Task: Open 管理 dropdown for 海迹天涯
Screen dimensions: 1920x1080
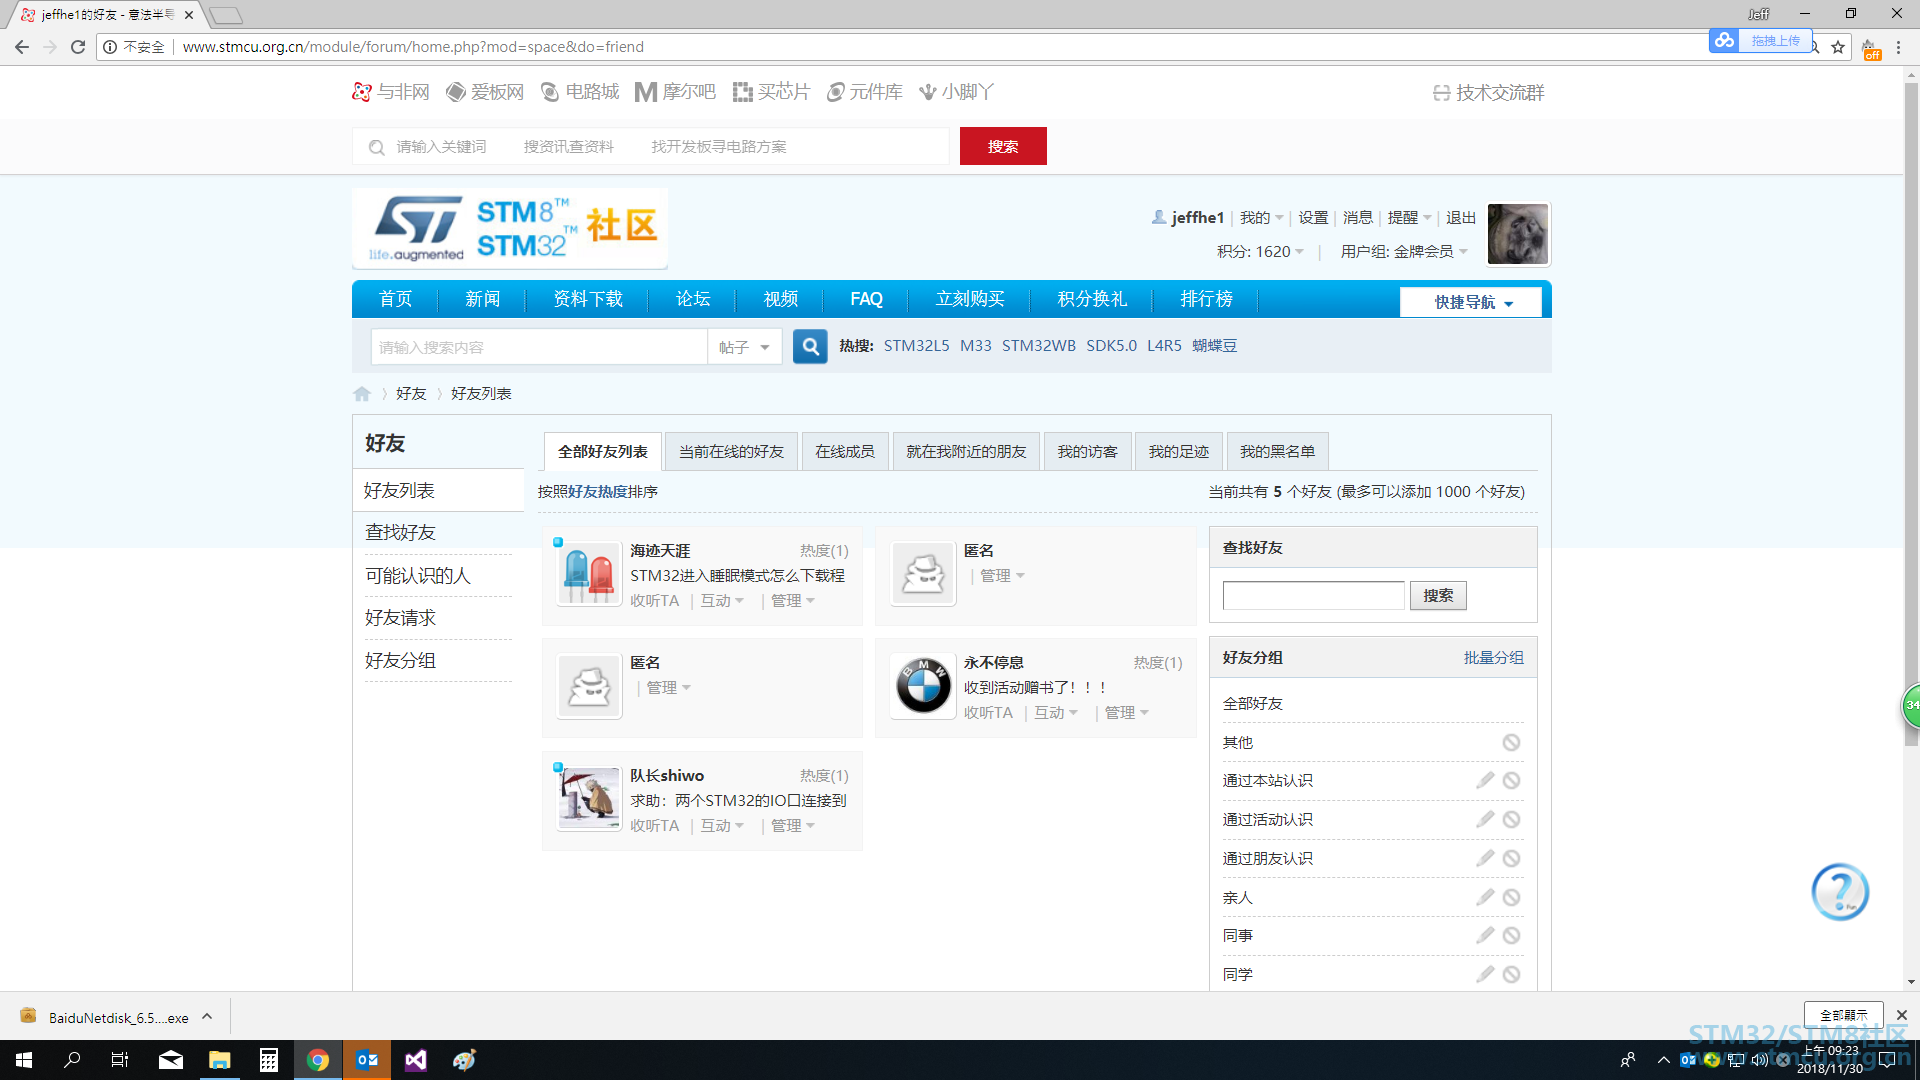Action: pos(793,601)
